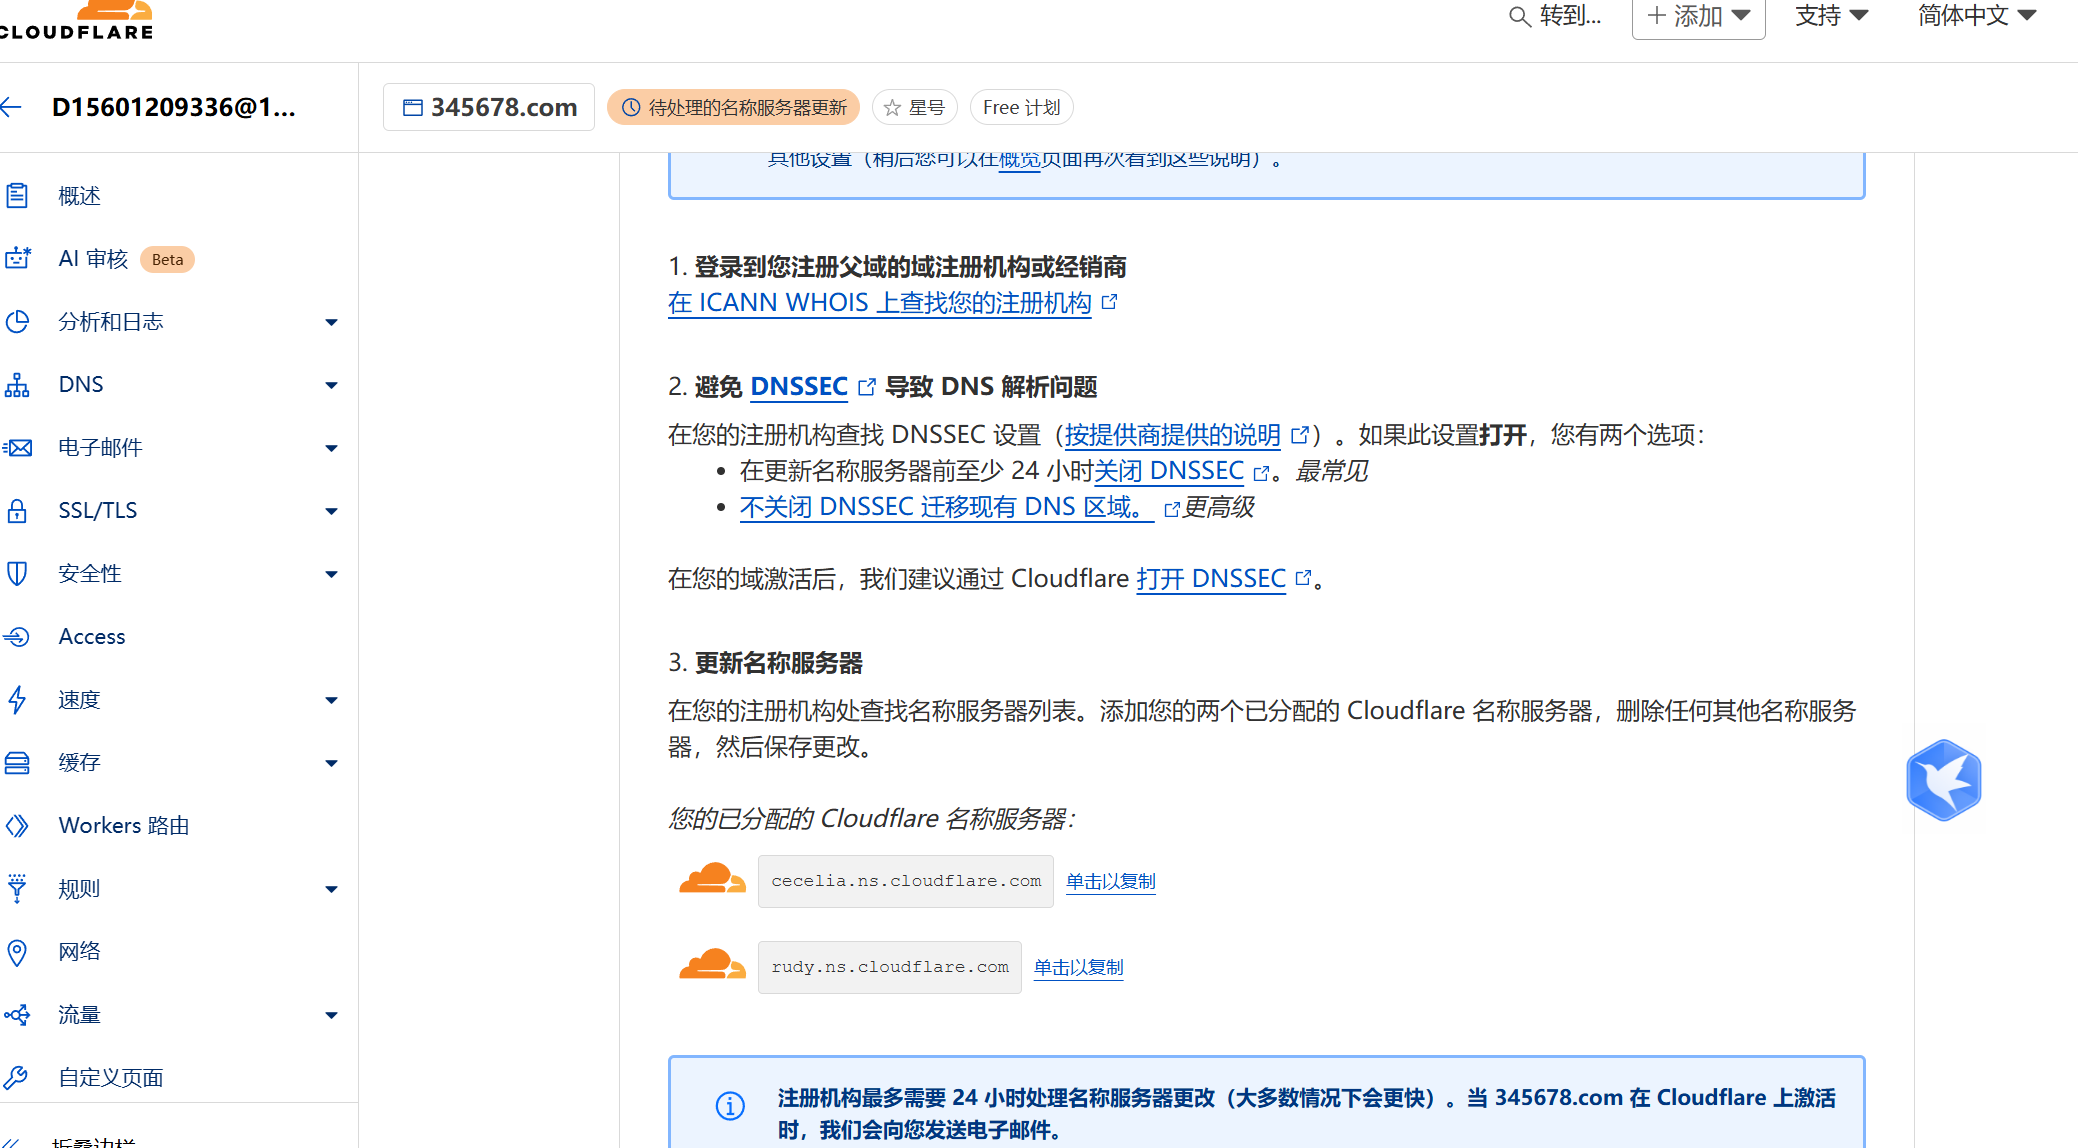The image size is (2078, 1148).
Task: Open the 简体中文 language dropdown
Action: point(1977,16)
